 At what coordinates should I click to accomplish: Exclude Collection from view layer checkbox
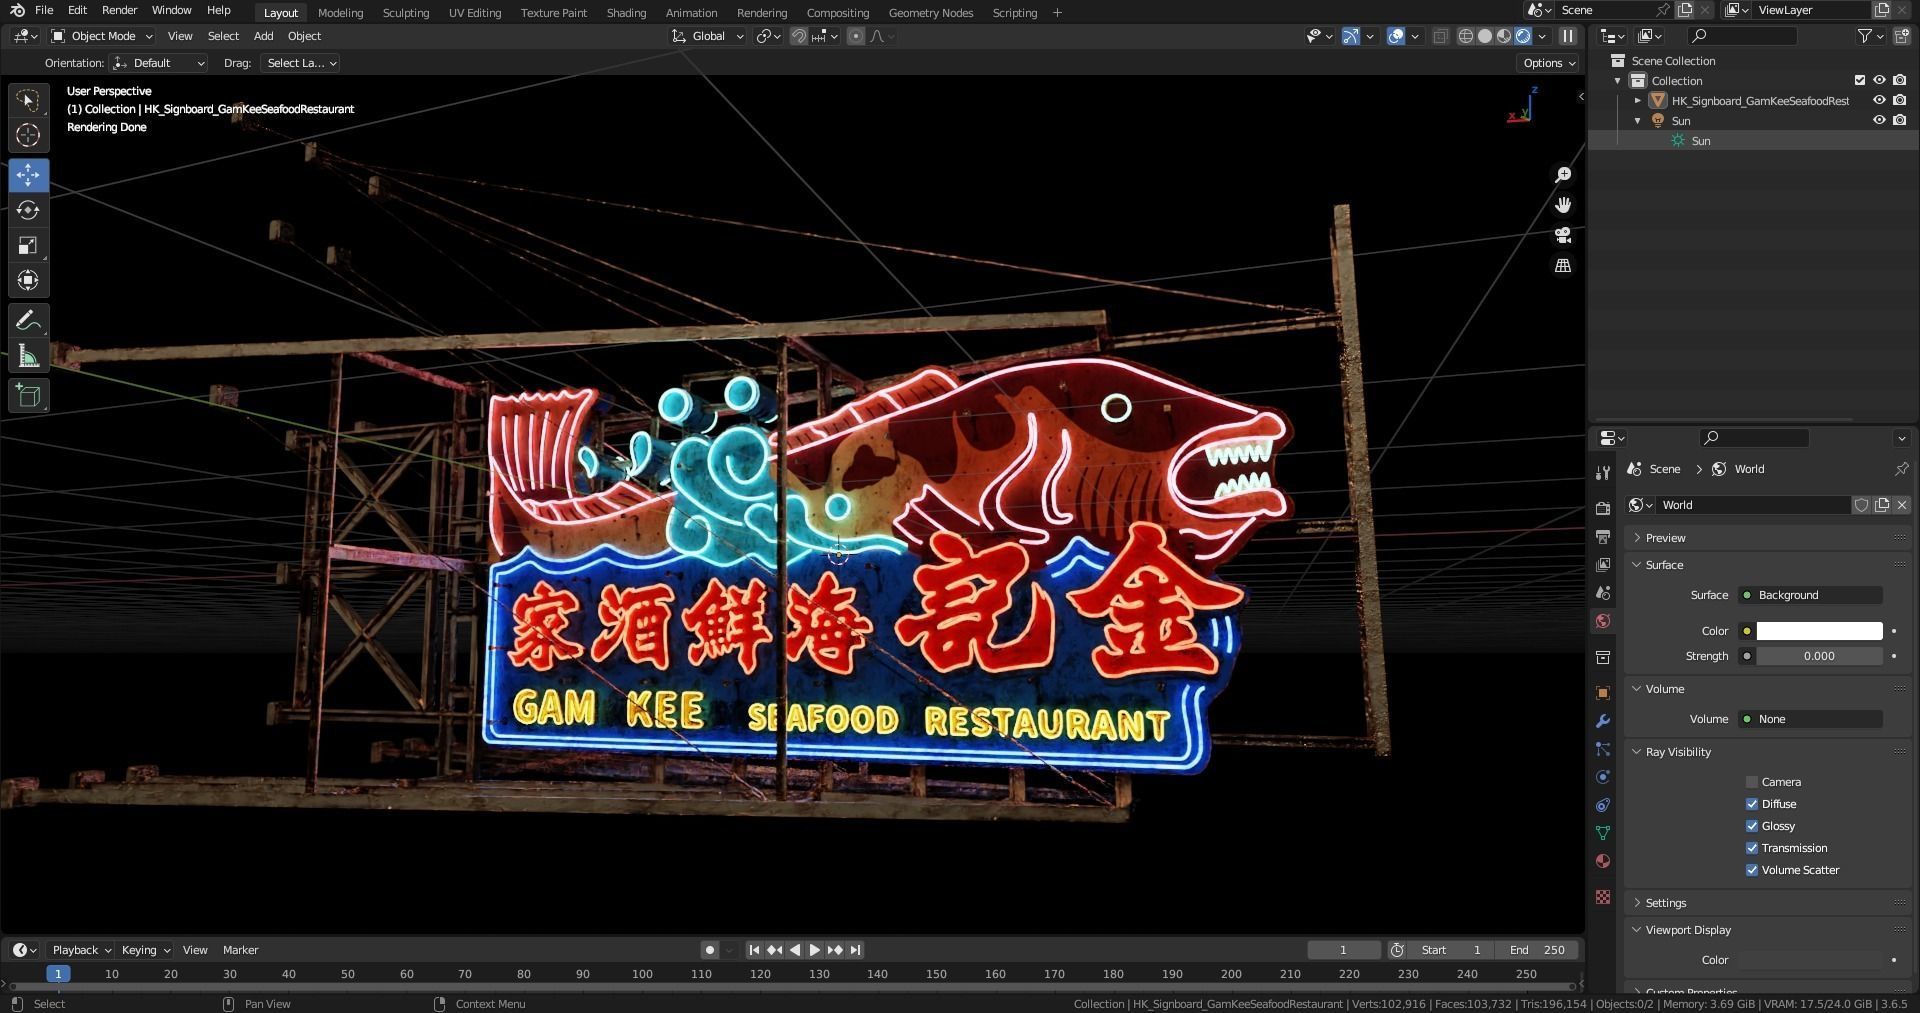coord(1860,80)
